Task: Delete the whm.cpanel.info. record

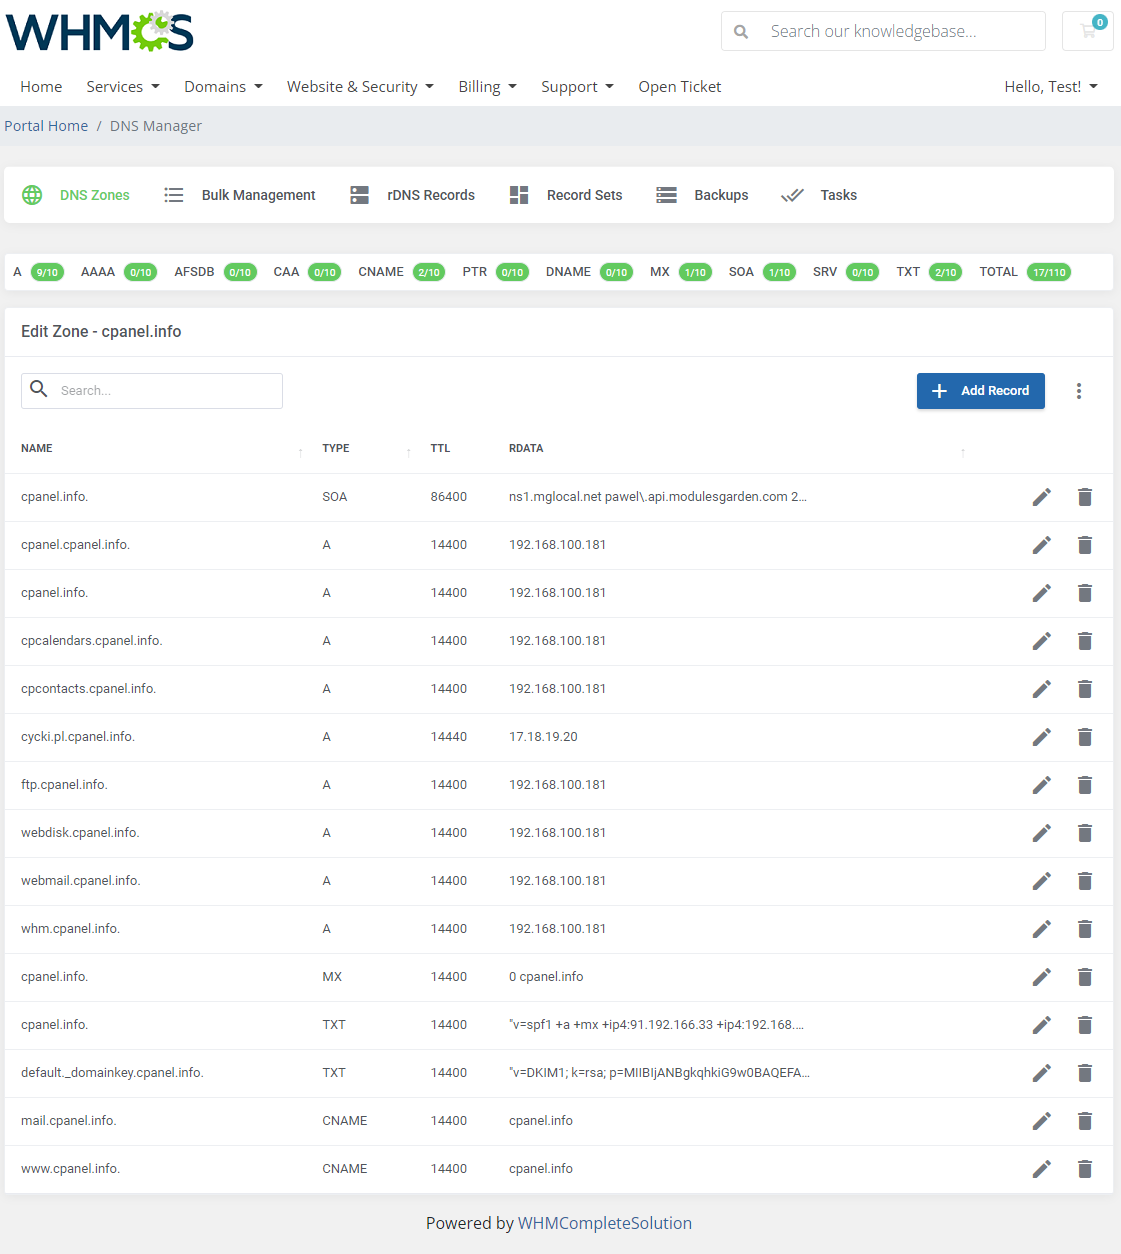Action: coord(1085,929)
